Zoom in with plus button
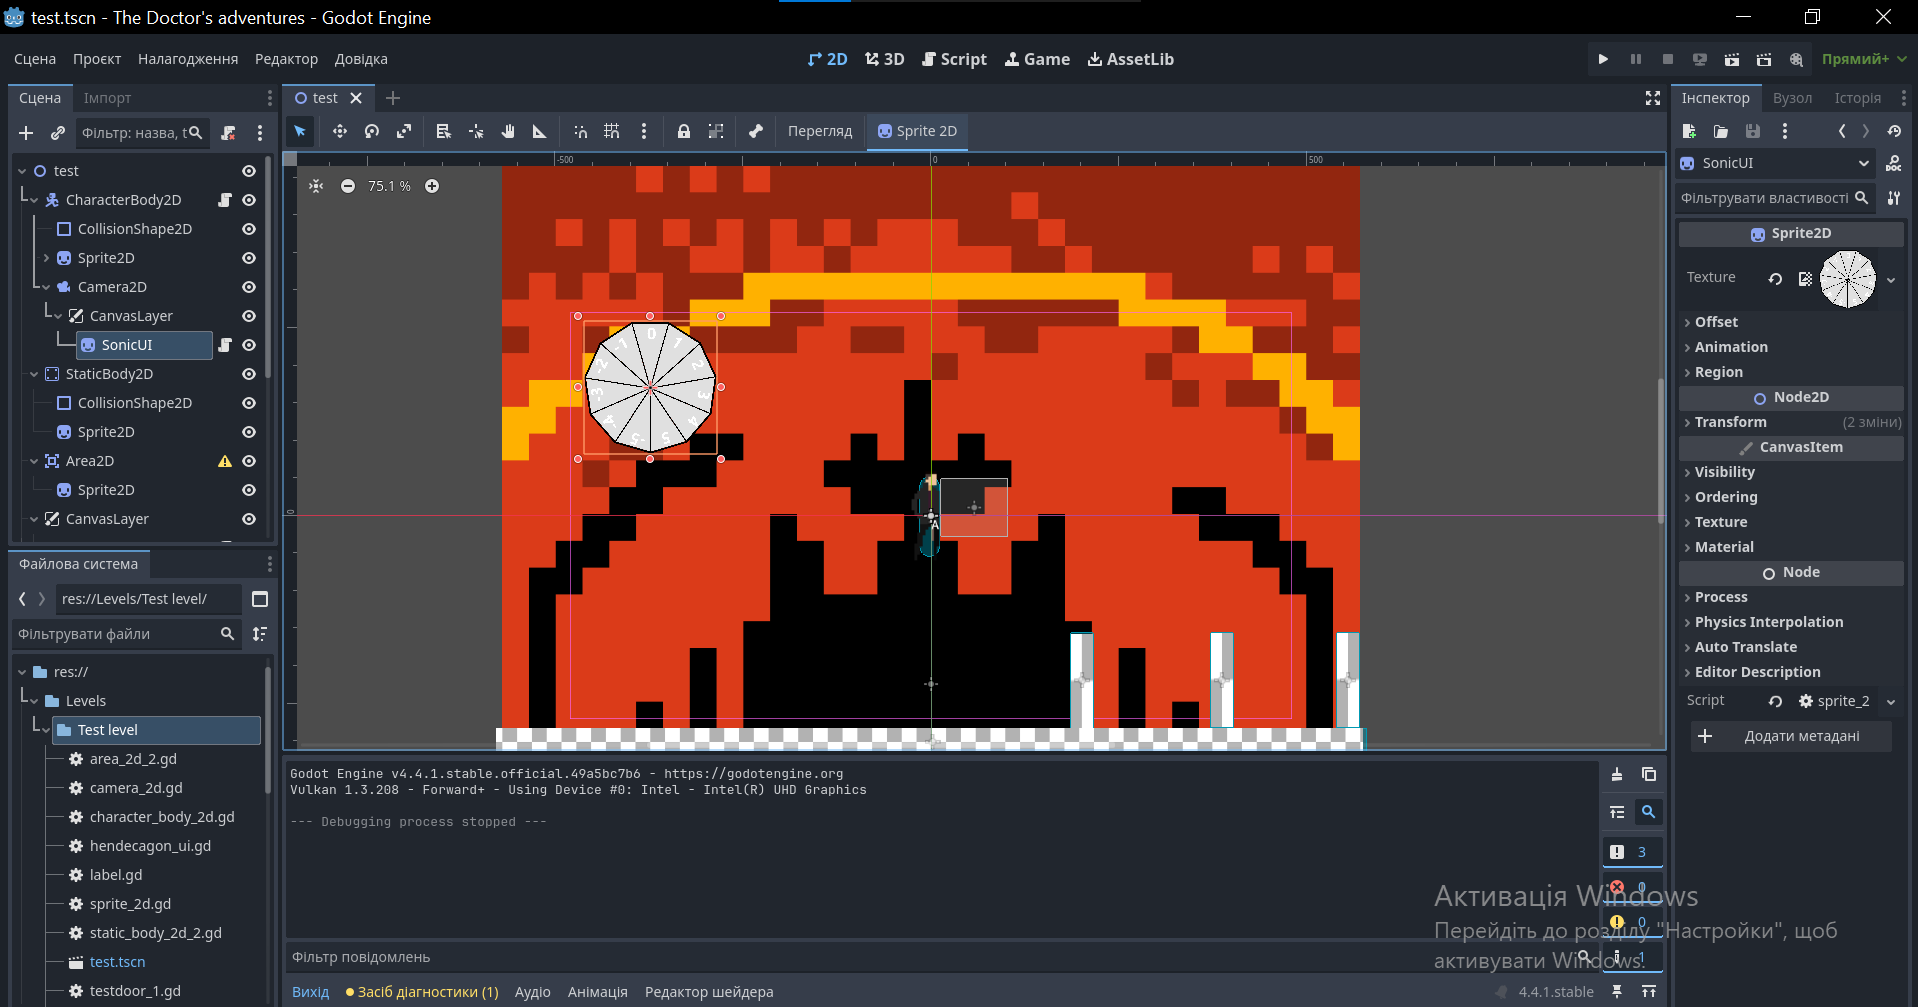The width and height of the screenshot is (1918, 1007). (432, 186)
